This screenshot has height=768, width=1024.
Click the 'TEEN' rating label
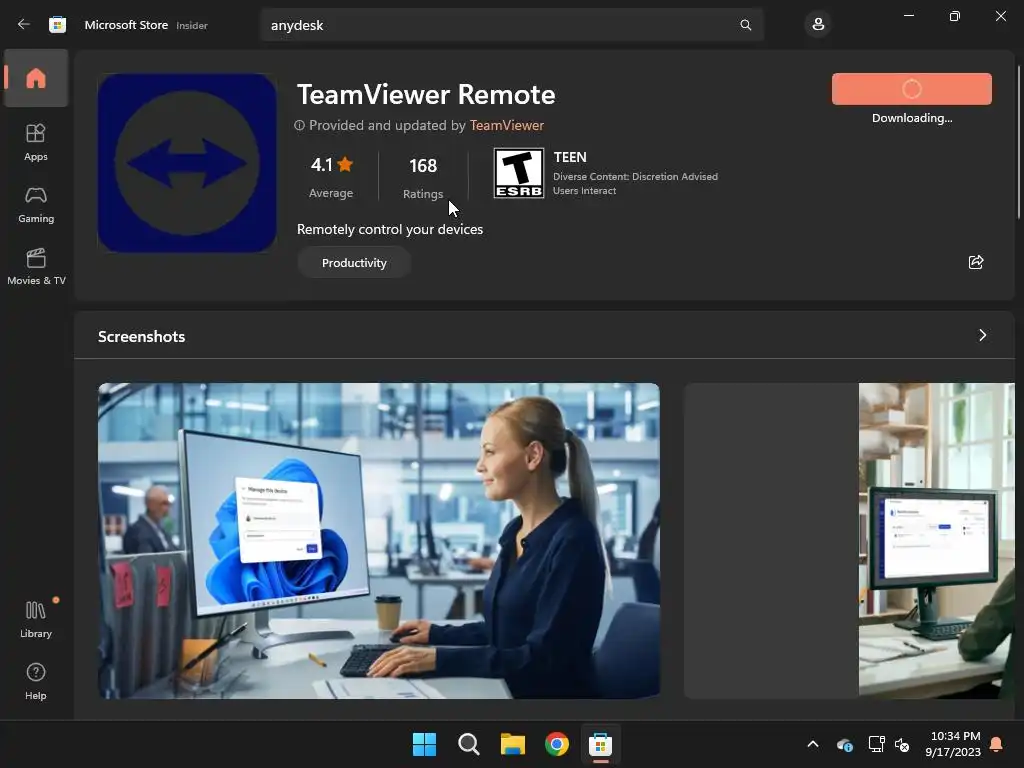click(570, 157)
